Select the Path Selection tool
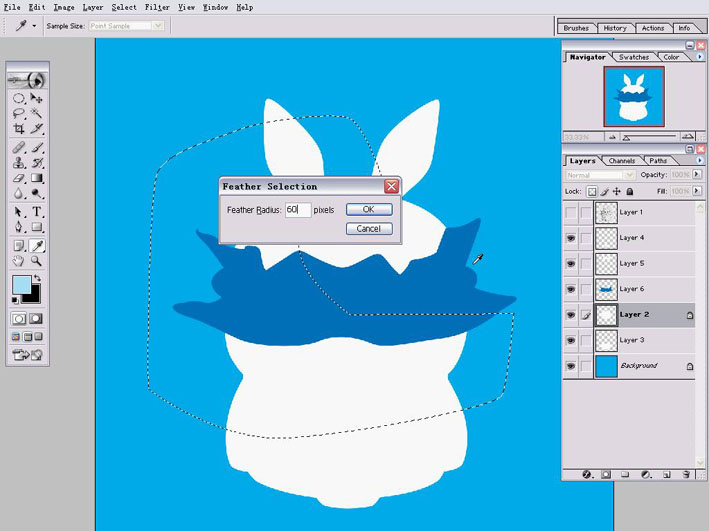Image resolution: width=709 pixels, height=531 pixels. (x=19, y=212)
